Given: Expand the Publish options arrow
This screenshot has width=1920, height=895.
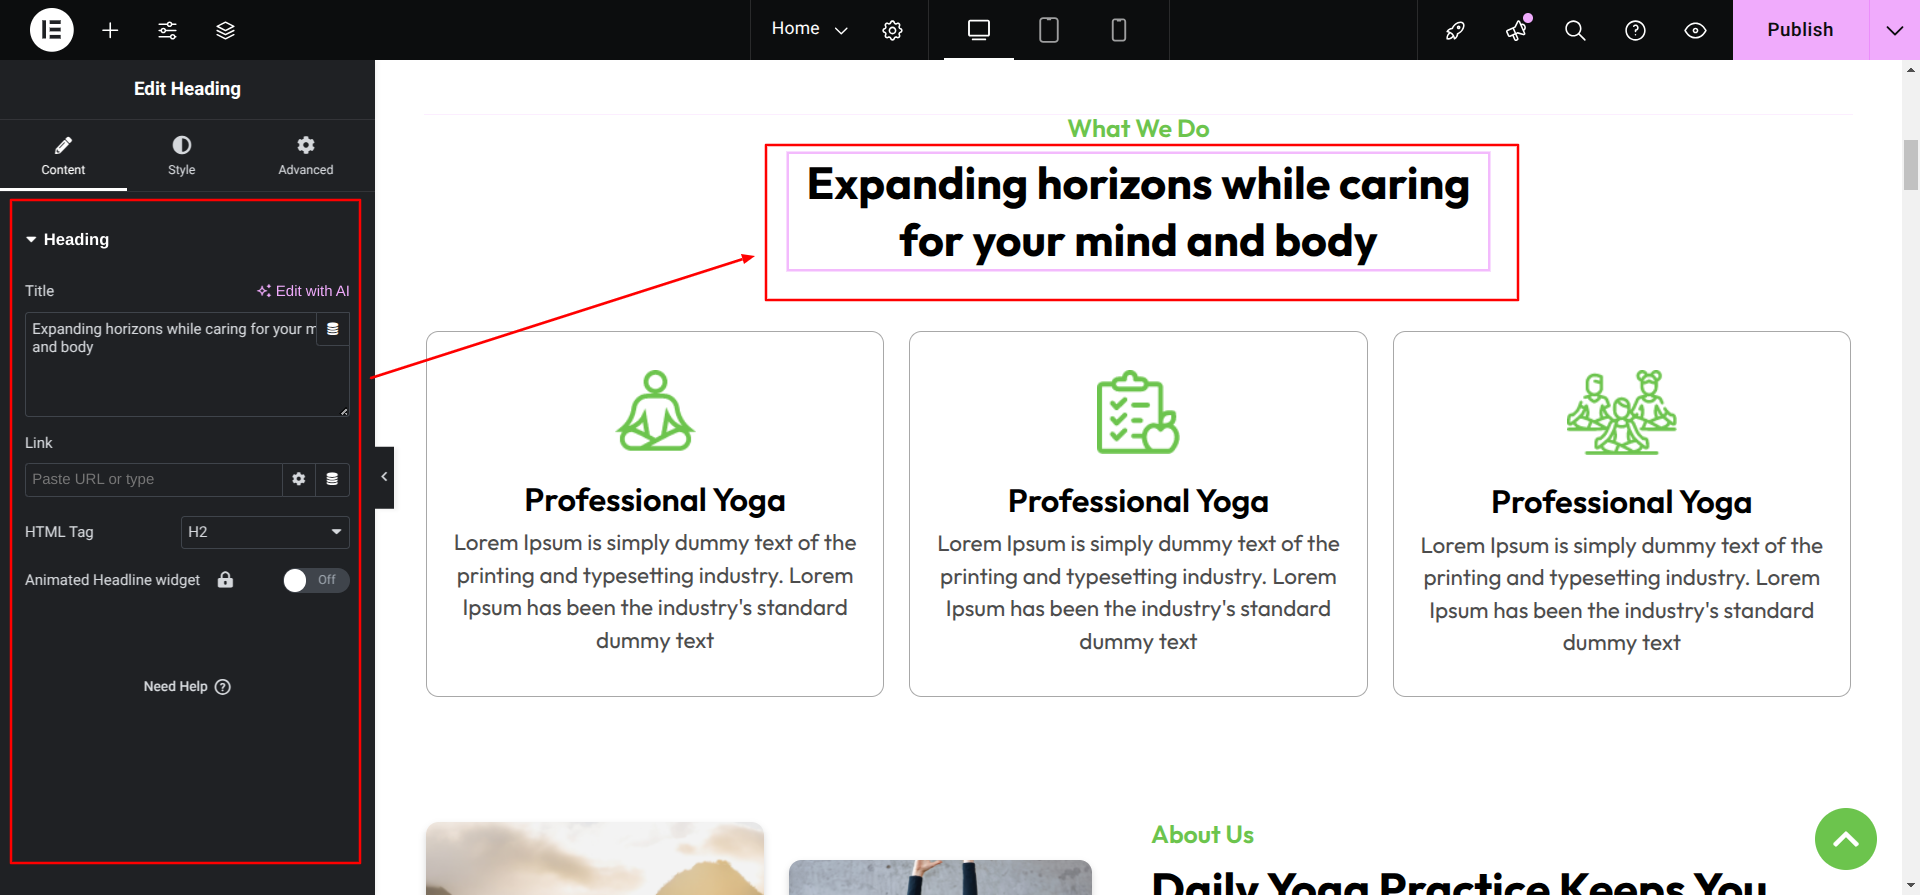Looking at the screenshot, I should [1894, 30].
